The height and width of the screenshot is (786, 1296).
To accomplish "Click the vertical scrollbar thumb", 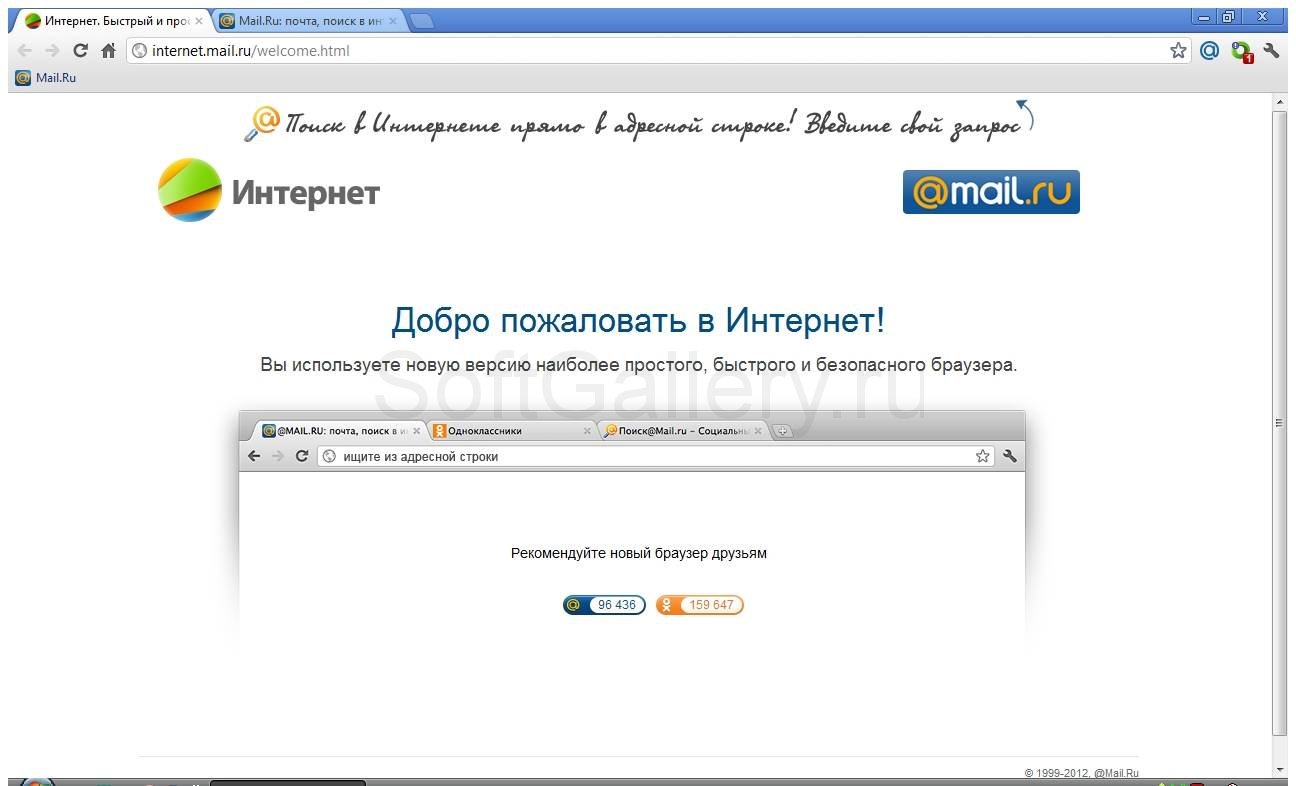I will click(x=1280, y=423).
